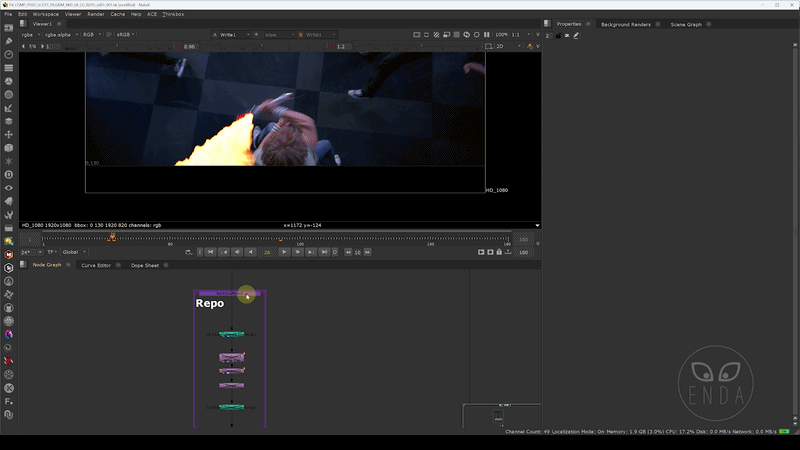Switch to the Scene Graph tab
Screen dimensions: 800x450
coord(686,24)
